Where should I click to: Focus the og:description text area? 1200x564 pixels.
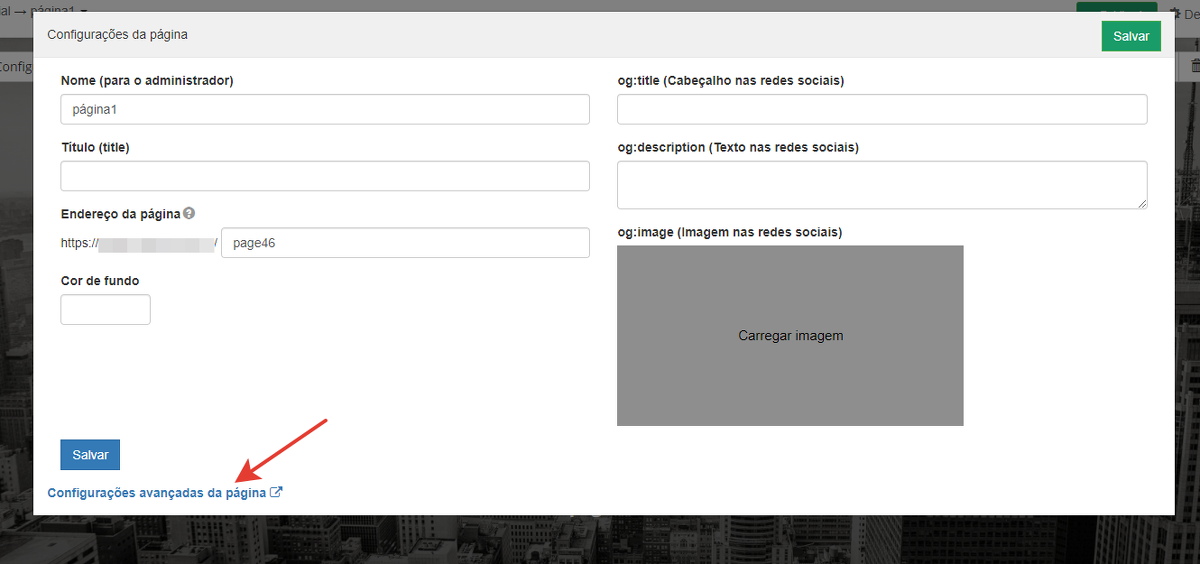pos(881,184)
